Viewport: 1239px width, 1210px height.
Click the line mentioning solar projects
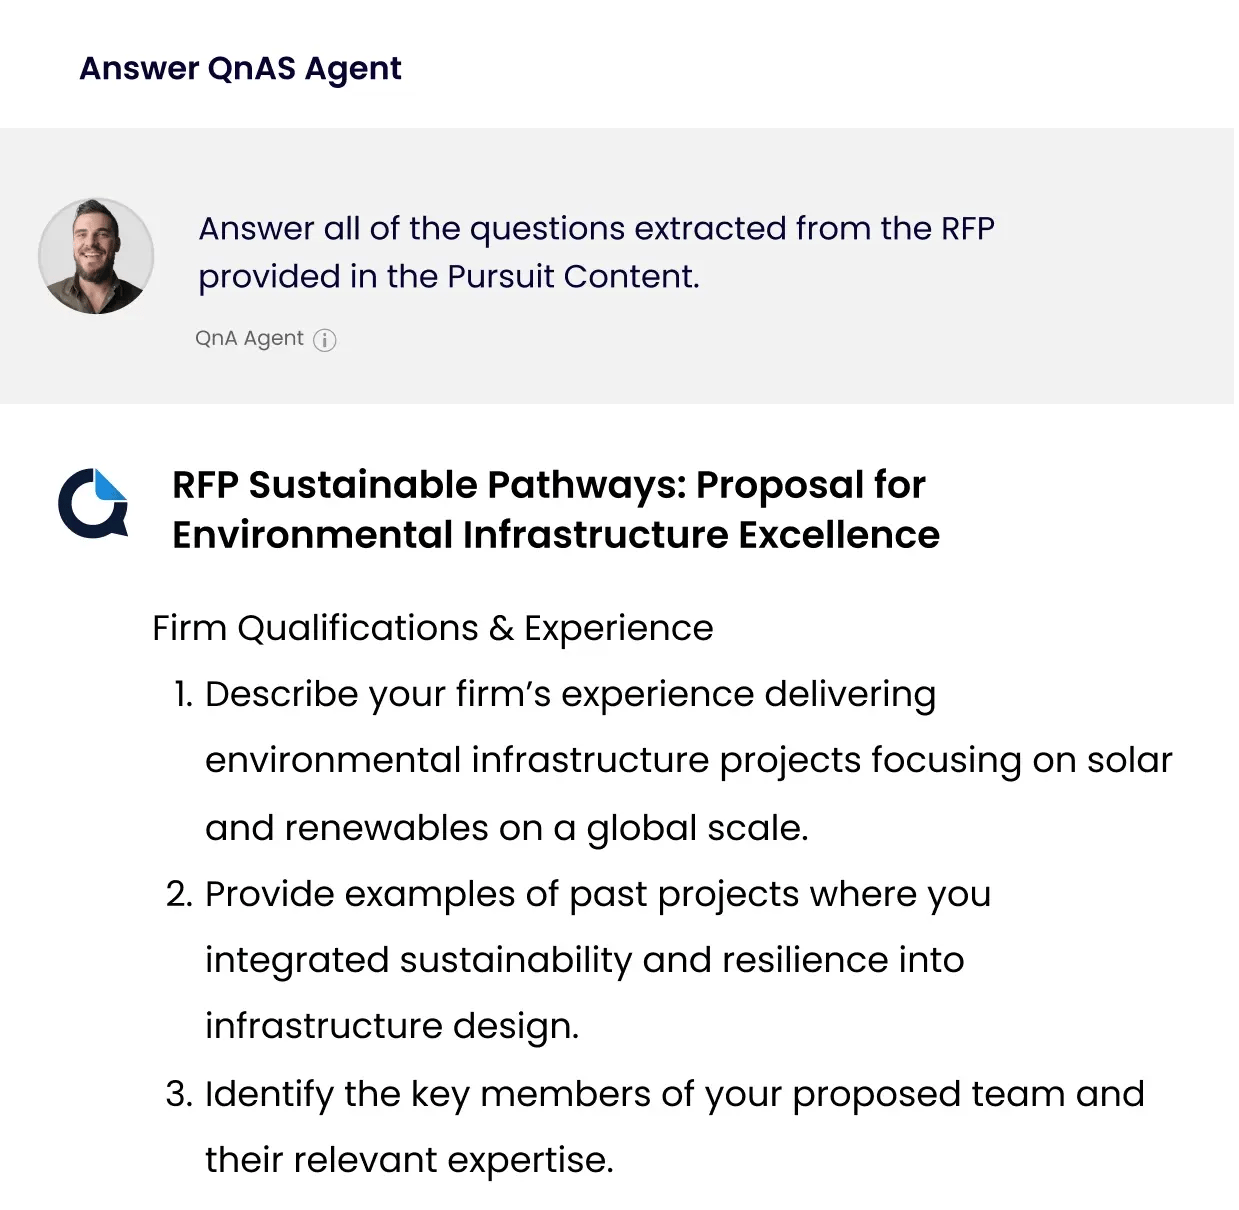click(x=688, y=760)
